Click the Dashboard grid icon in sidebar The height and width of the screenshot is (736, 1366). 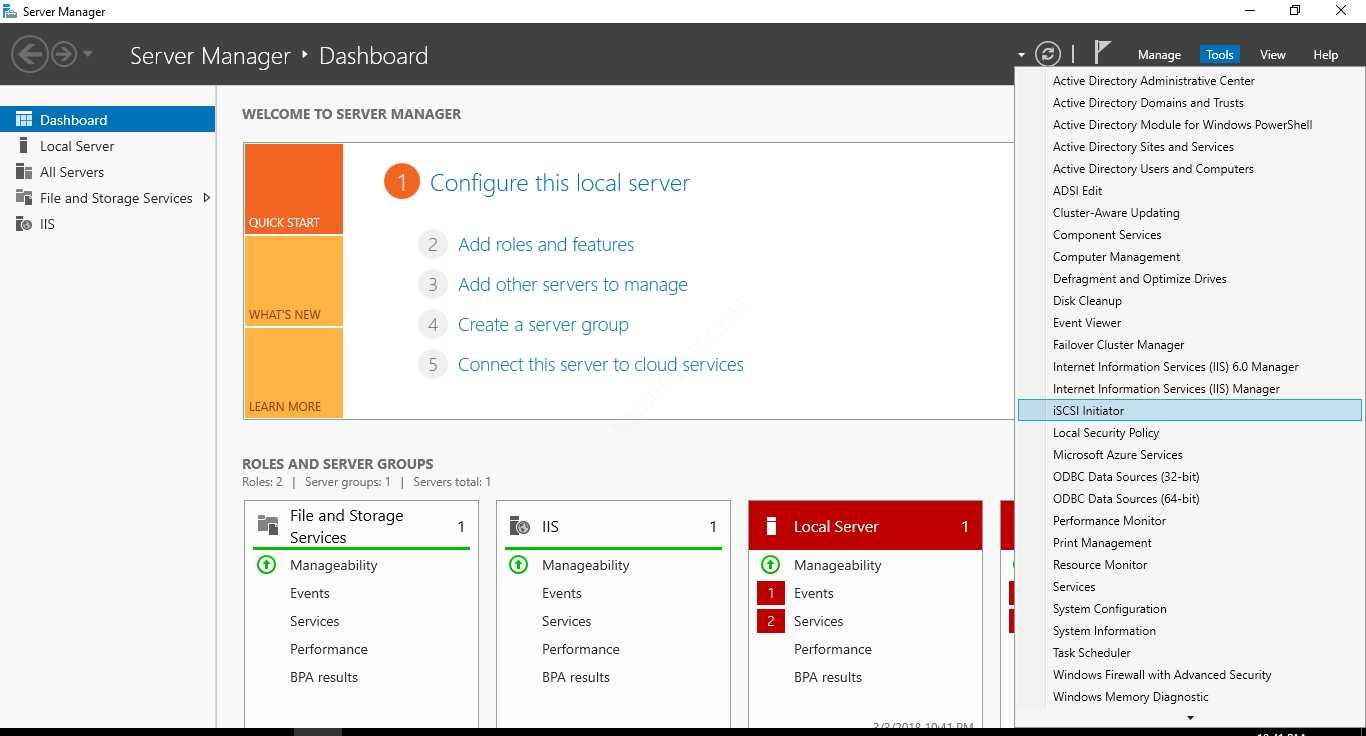(24, 119)
